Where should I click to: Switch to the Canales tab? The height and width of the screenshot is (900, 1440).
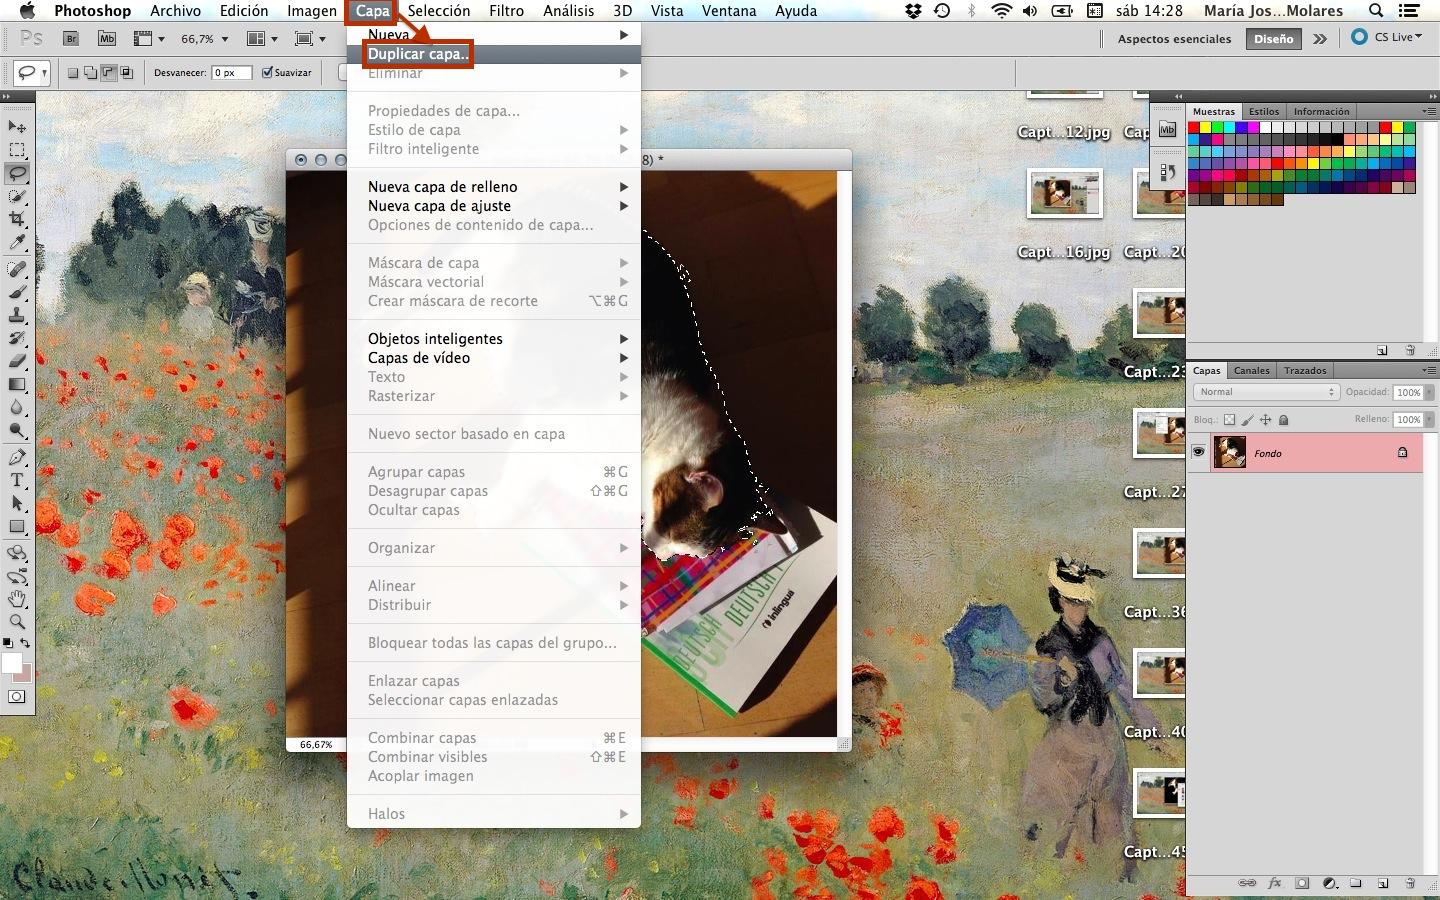click(x=1251, y=370)
